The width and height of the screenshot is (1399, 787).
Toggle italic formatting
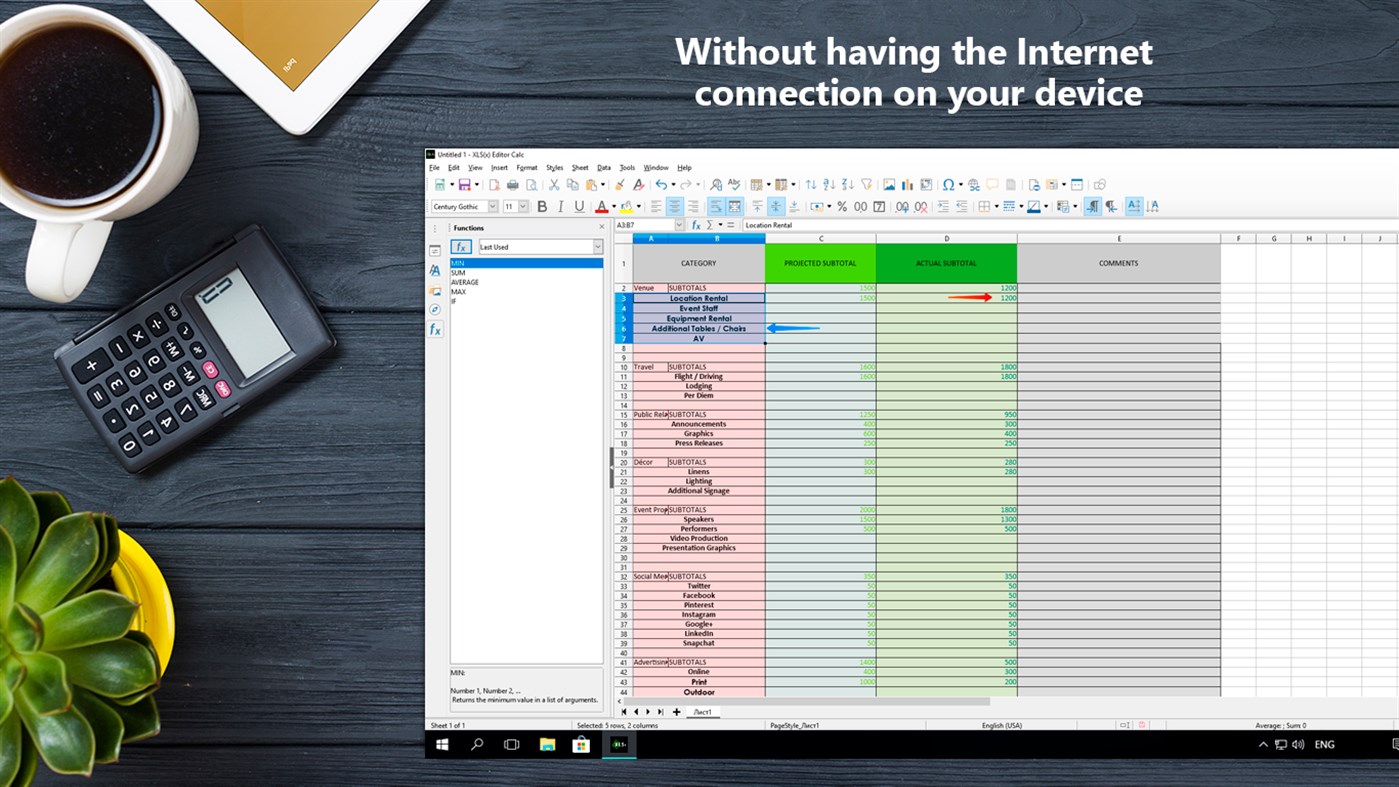(560, 206)
